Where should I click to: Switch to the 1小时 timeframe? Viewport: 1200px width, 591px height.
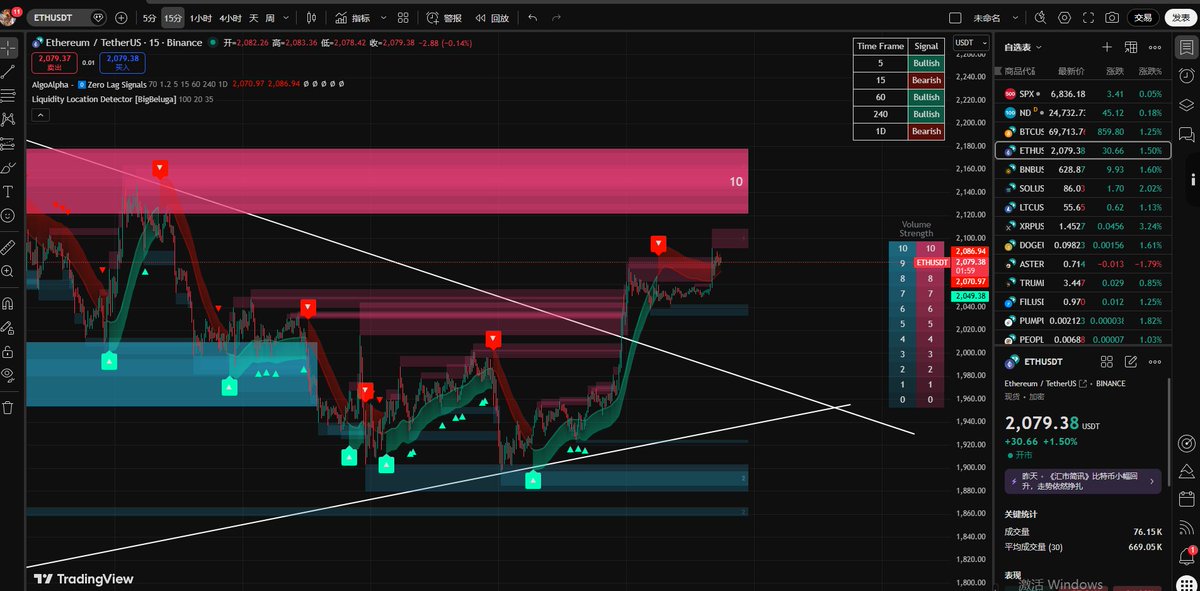[x=202, y=18]
